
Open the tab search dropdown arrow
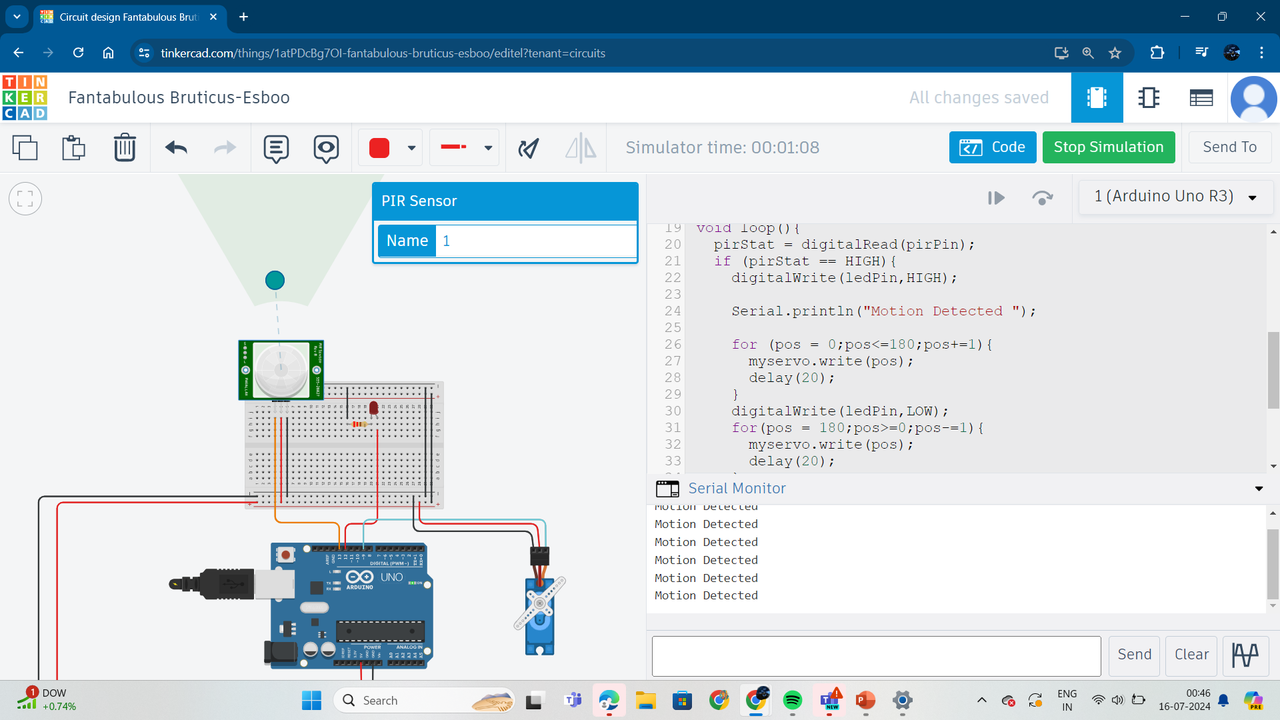pos(17,17)
